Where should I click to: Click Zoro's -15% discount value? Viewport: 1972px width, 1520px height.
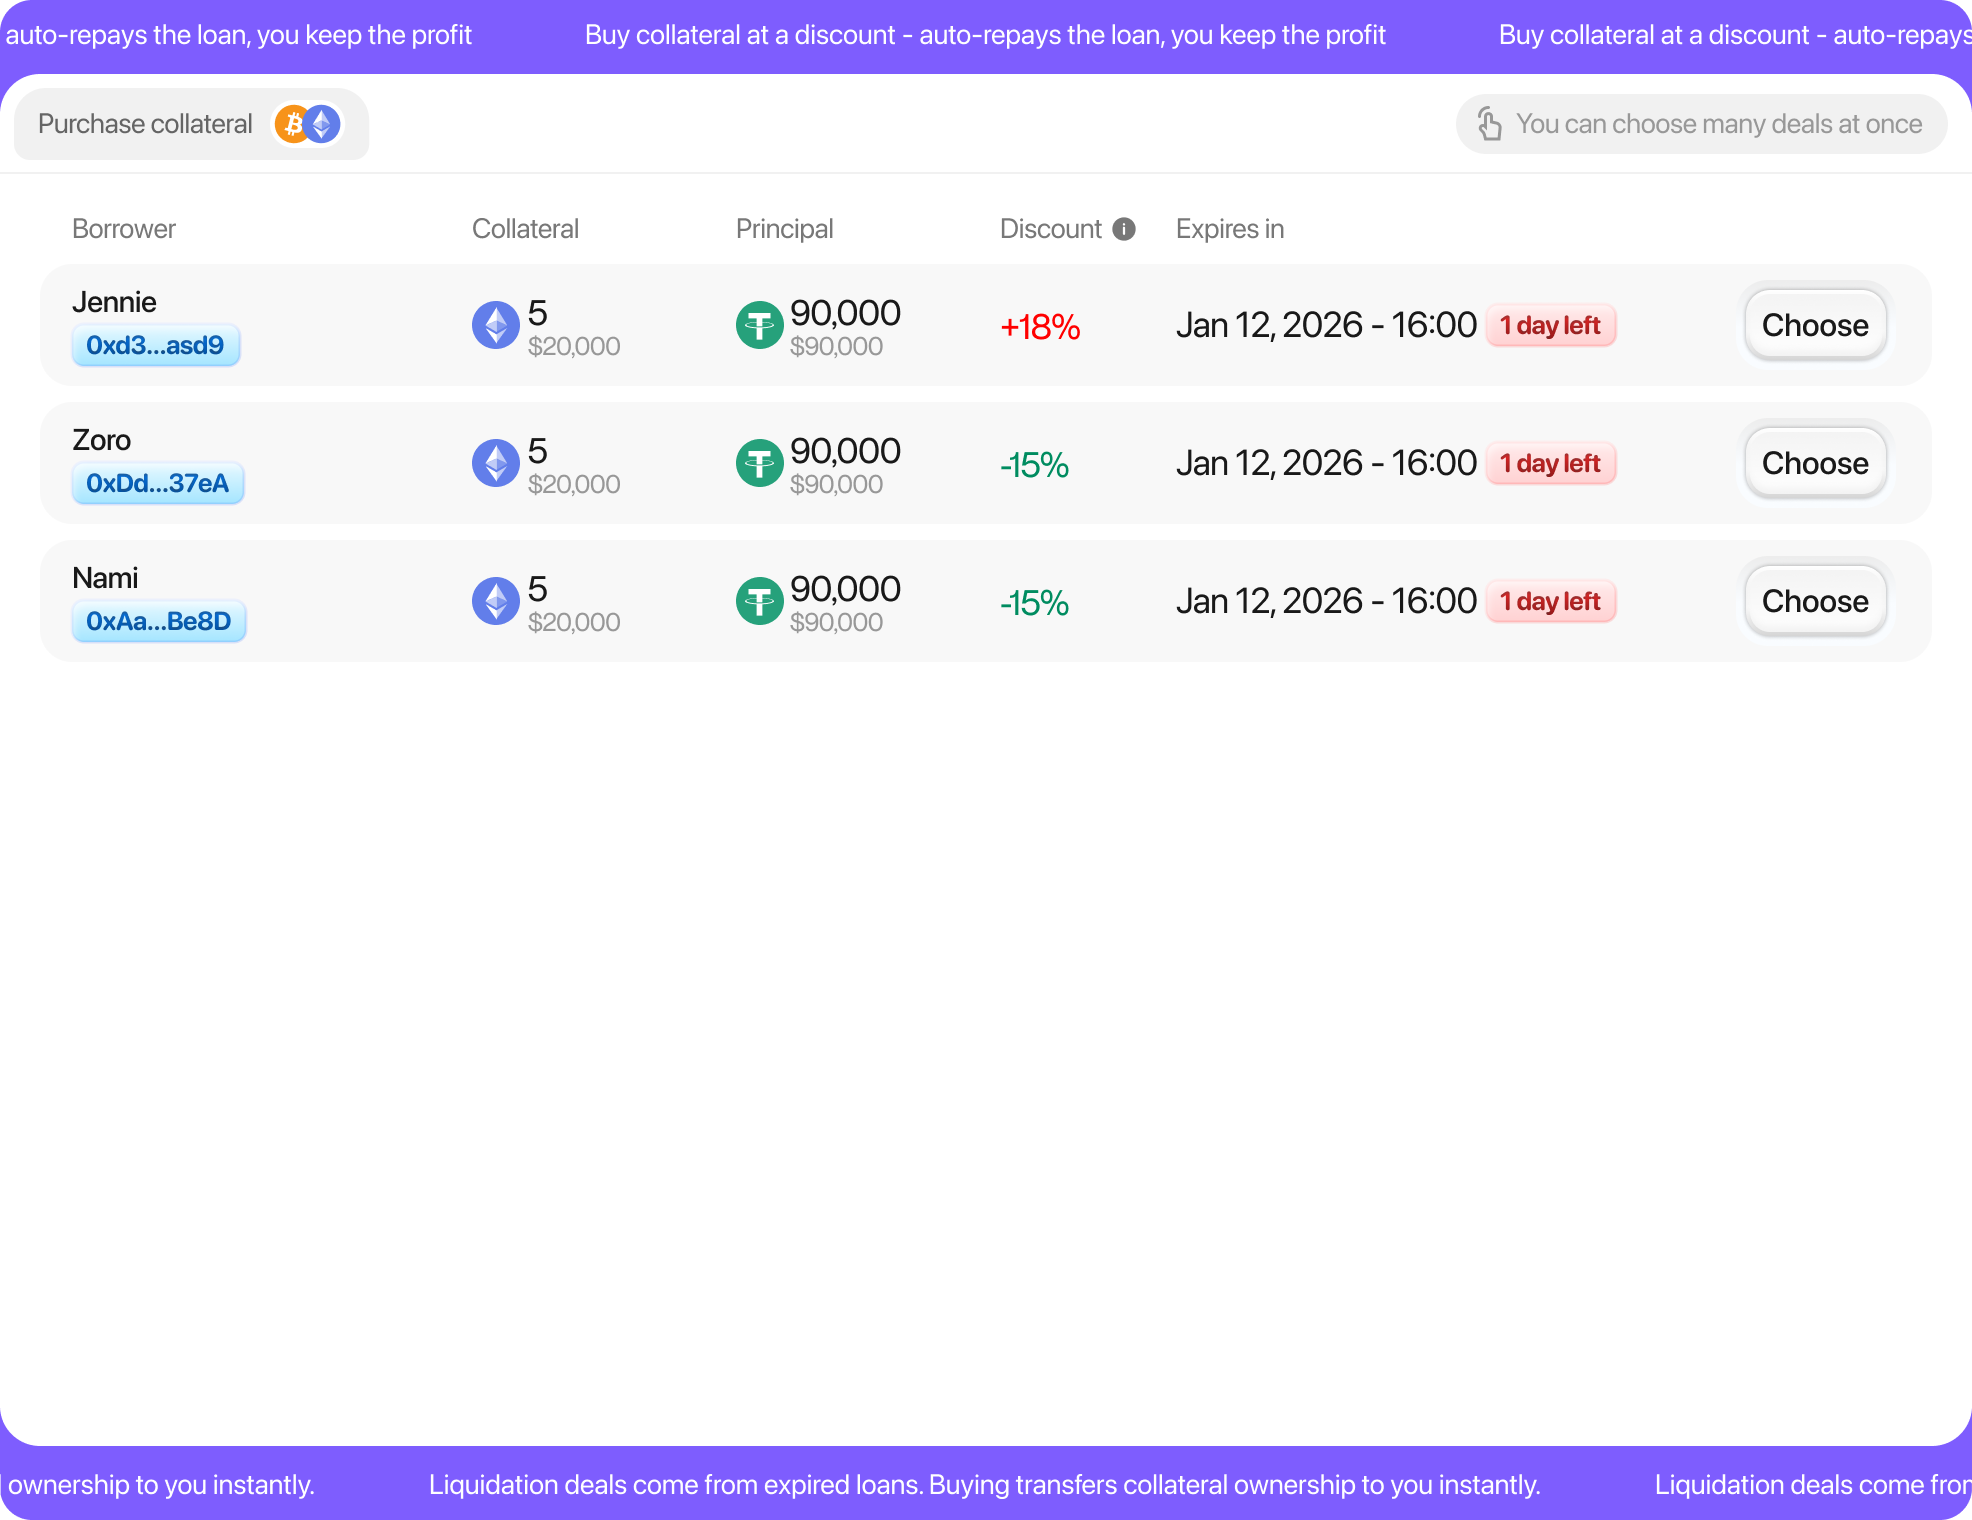1034,465
